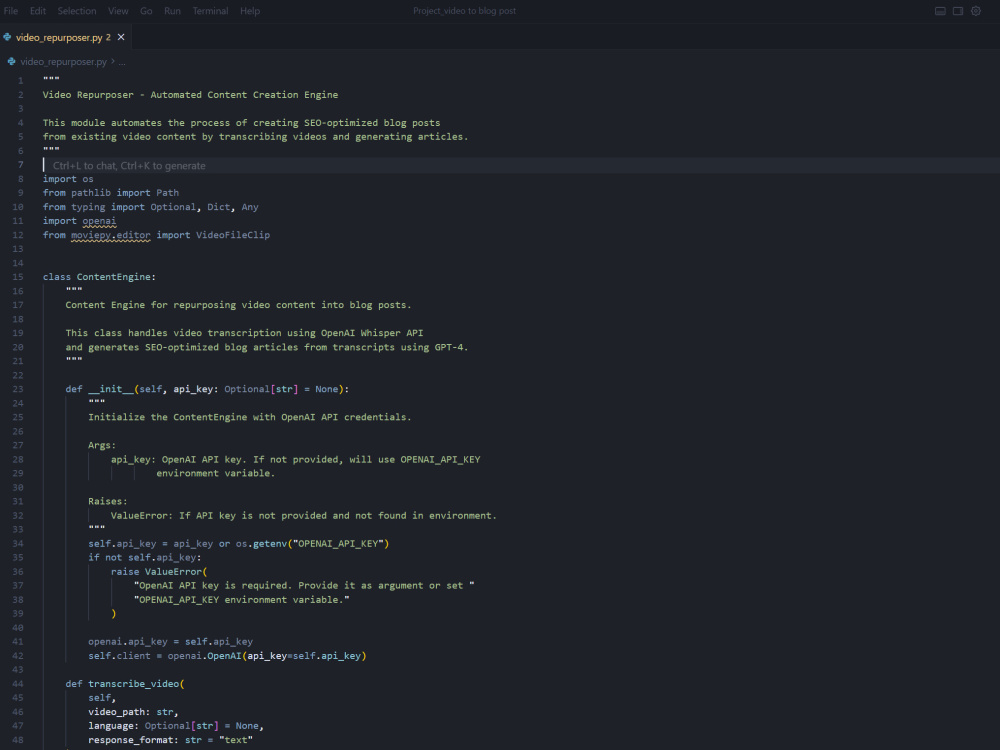1000x750 pixels.
Task: Expand the breadcrumb ellipsis symbol picker
Action: (122, 62)
